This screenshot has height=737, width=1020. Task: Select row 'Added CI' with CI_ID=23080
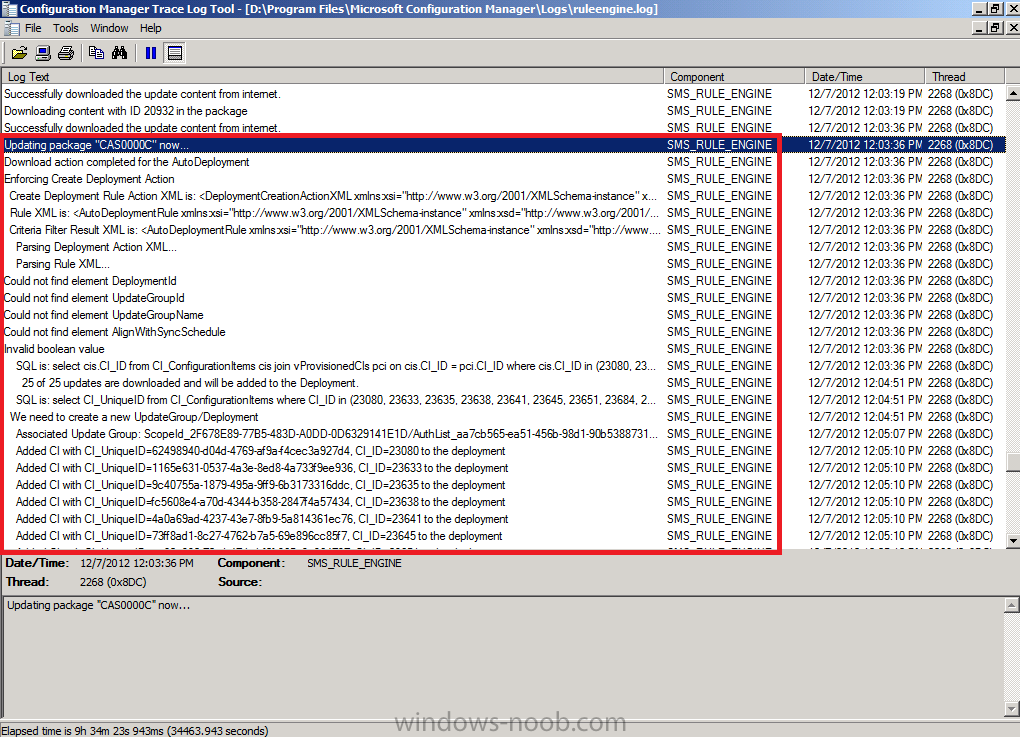[x=503, y=451]
